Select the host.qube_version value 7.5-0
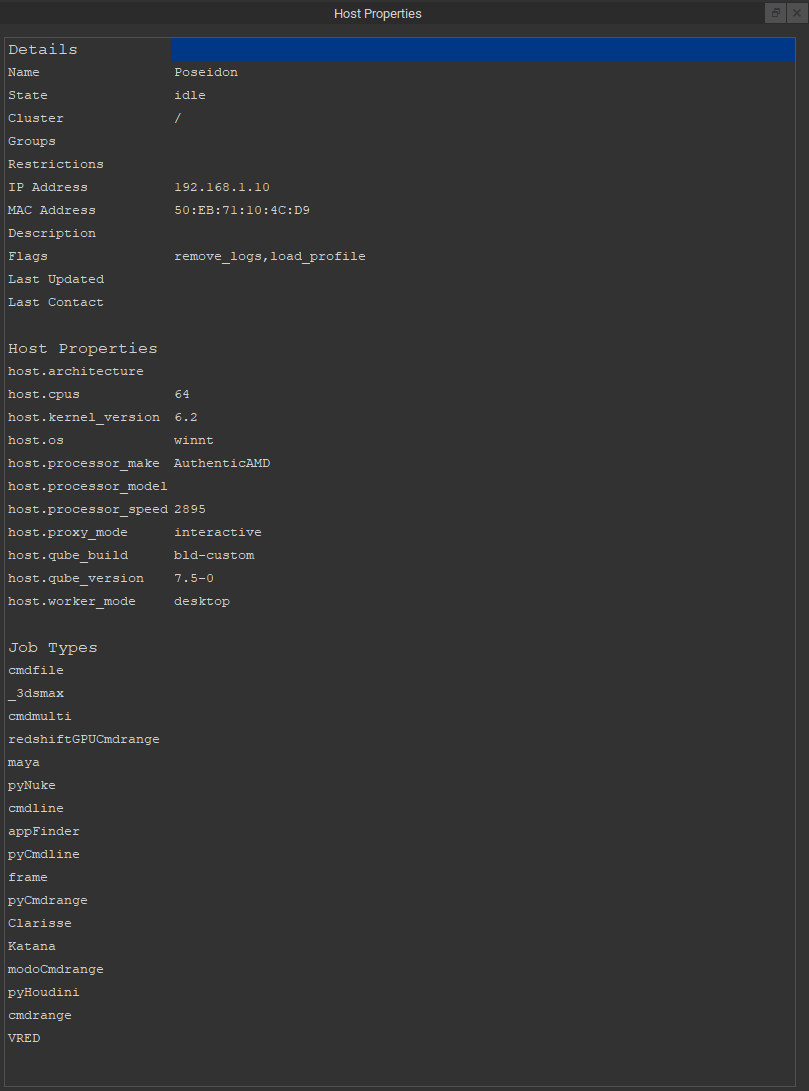Screen dimensions: 809x1091 (194, 579)
